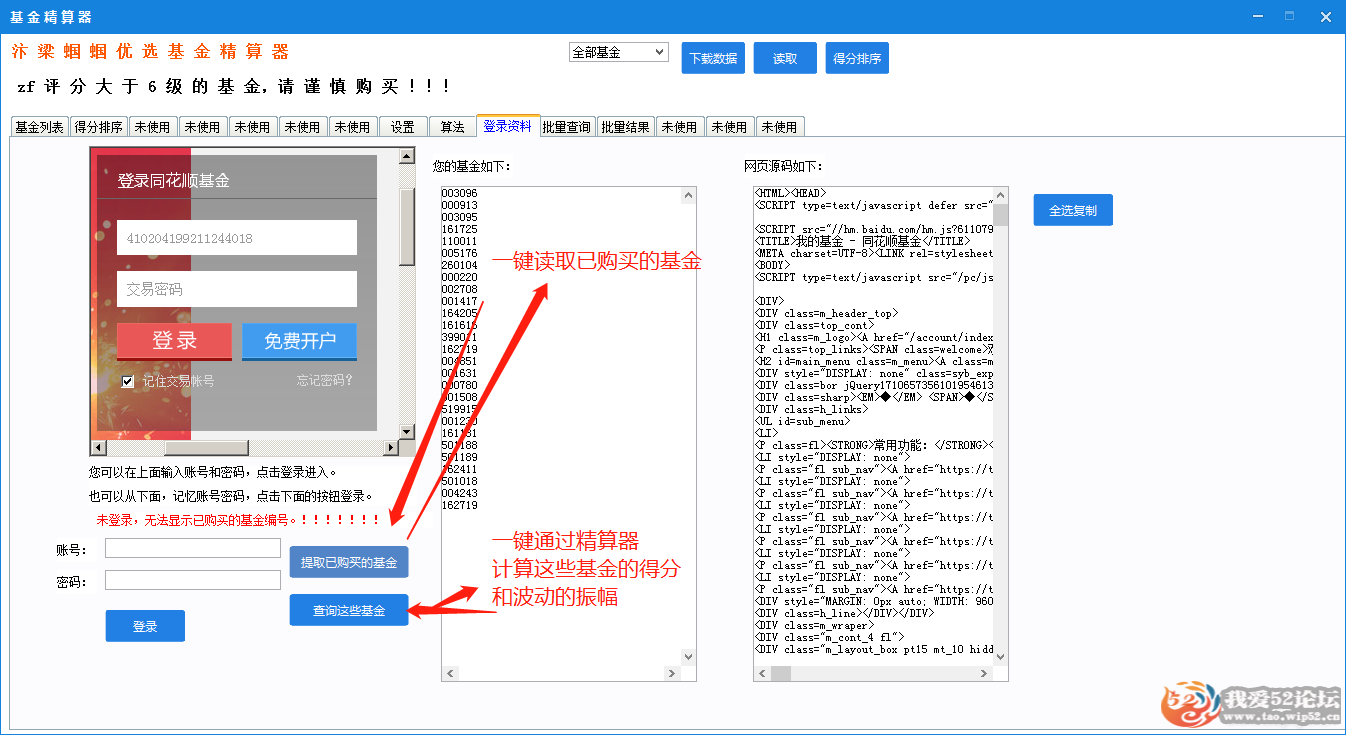The width and height of the screenshot is (1346, 735).
Task: Click the blue 登录 button at bottom left
Action: click(145, 626)
